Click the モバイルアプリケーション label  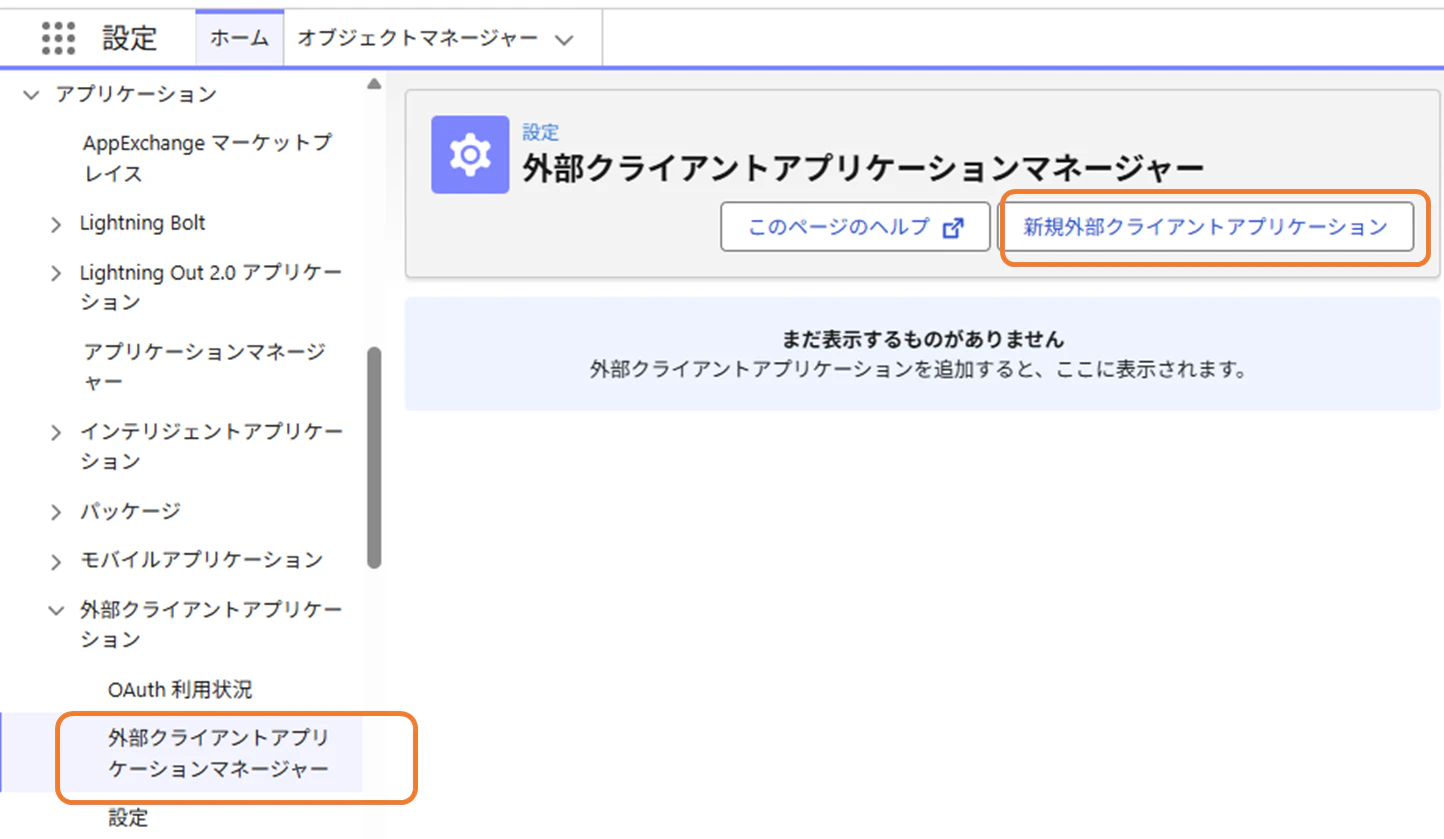[x=201, y=560]
